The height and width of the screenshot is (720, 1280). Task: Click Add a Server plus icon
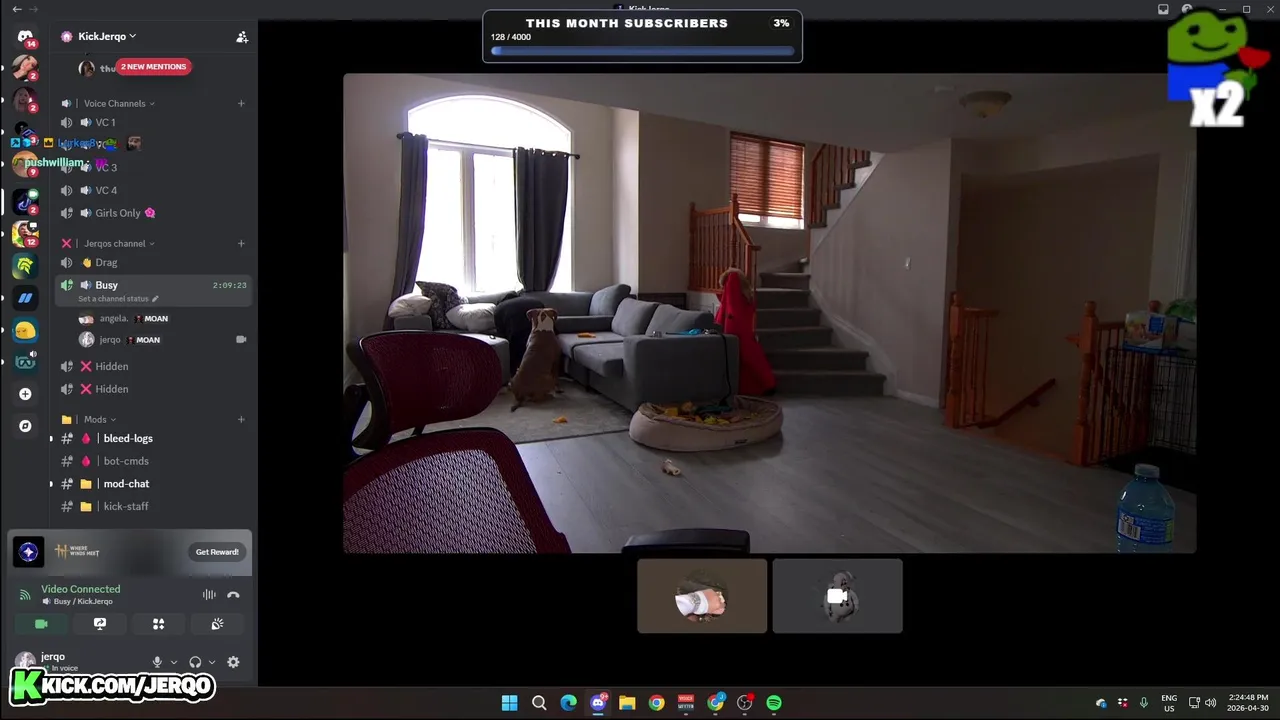click(x=25, y=394)
